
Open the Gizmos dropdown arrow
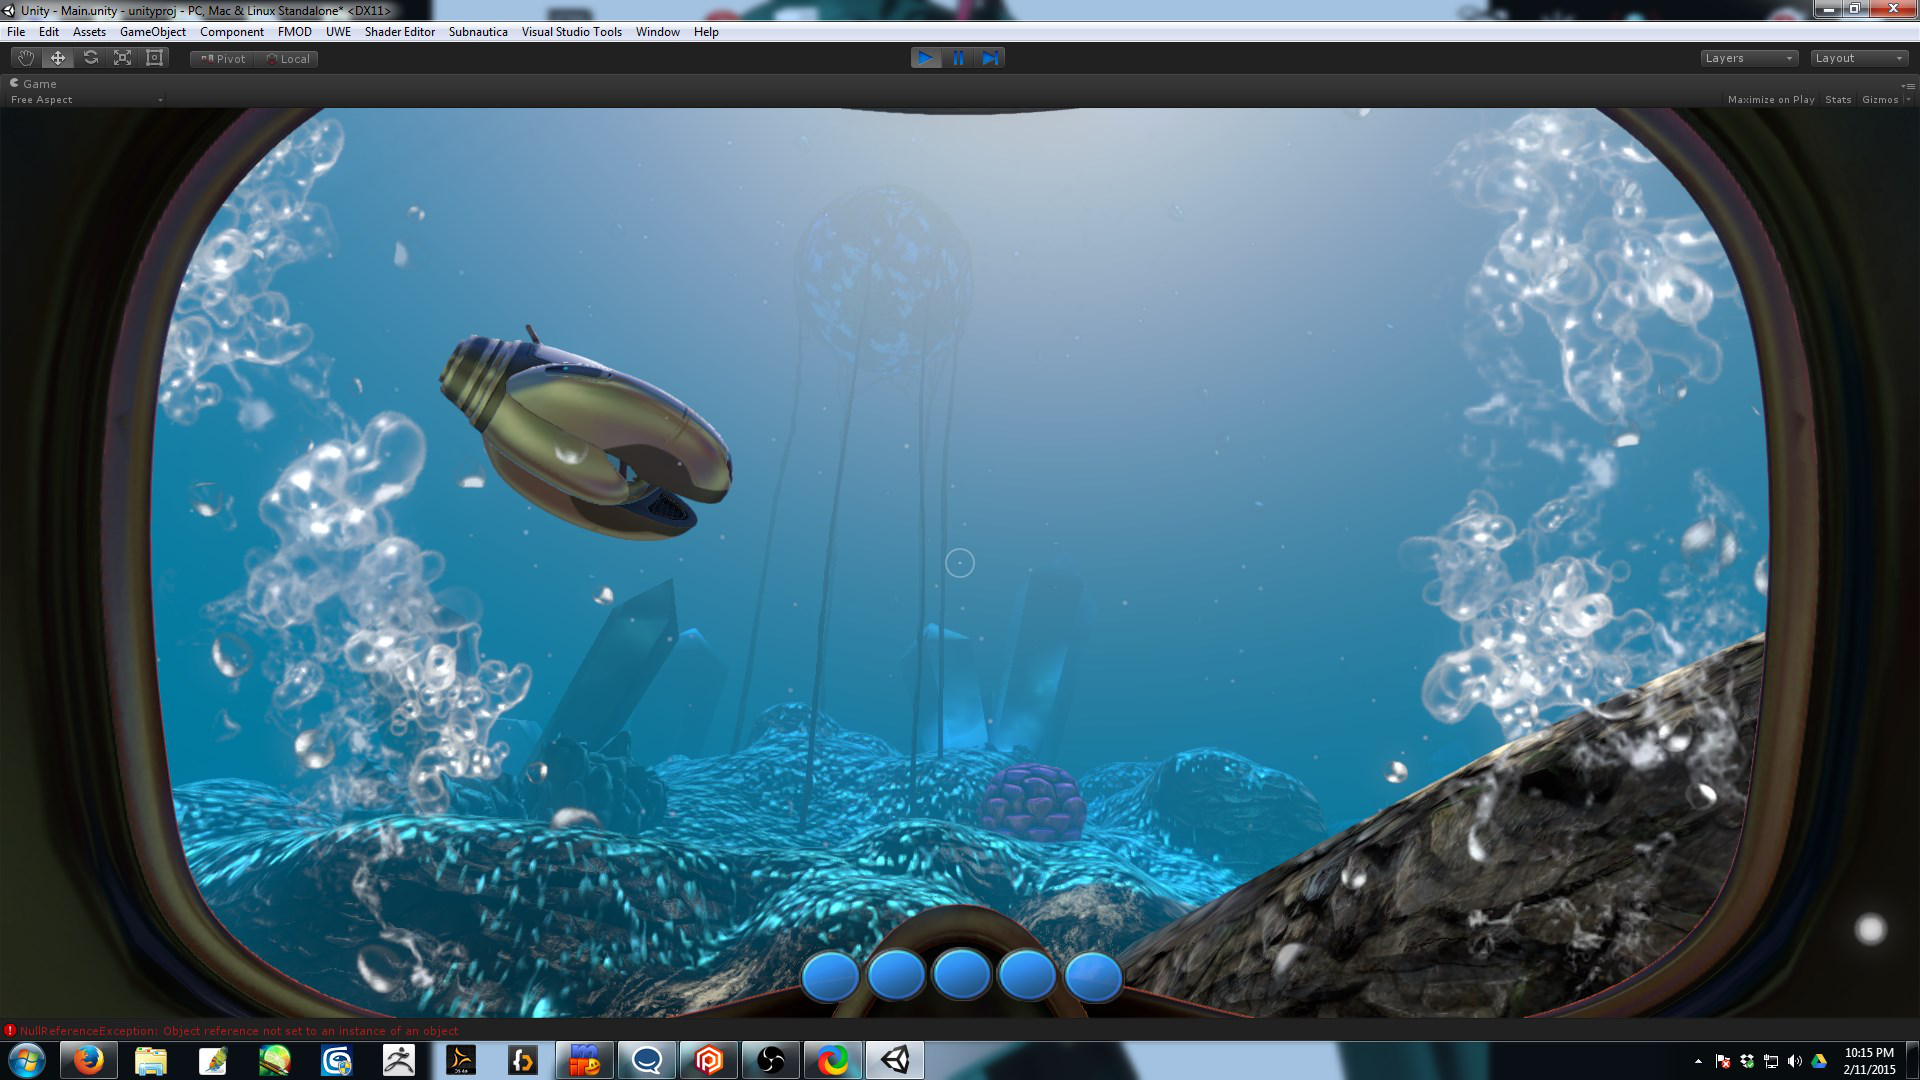(x=1908, y=100)
